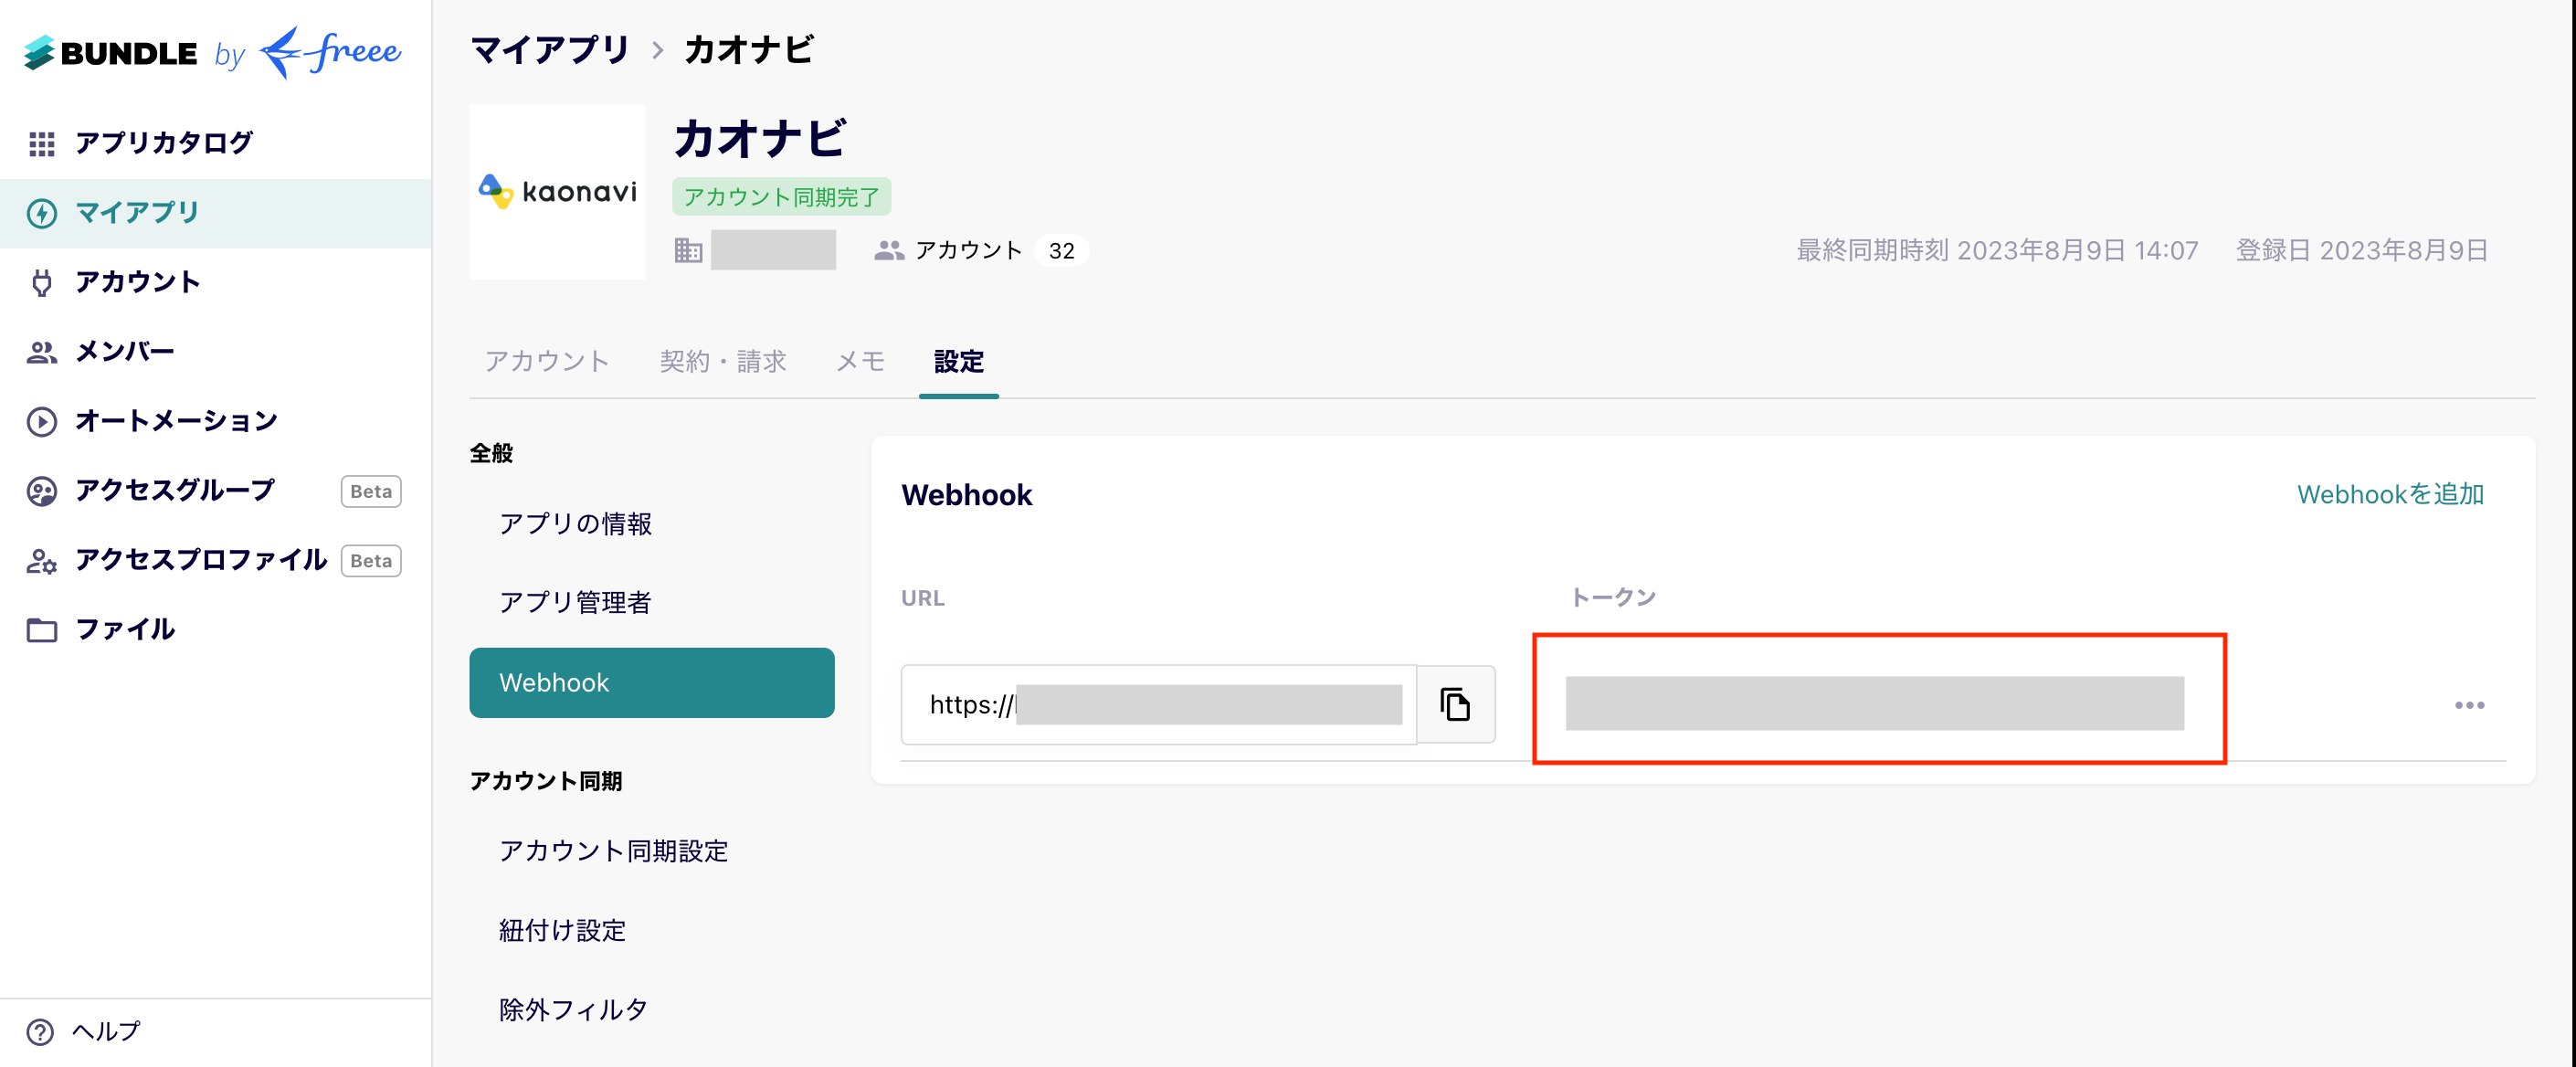Click the folder icon beside ファイル

(x=42, y=630)
